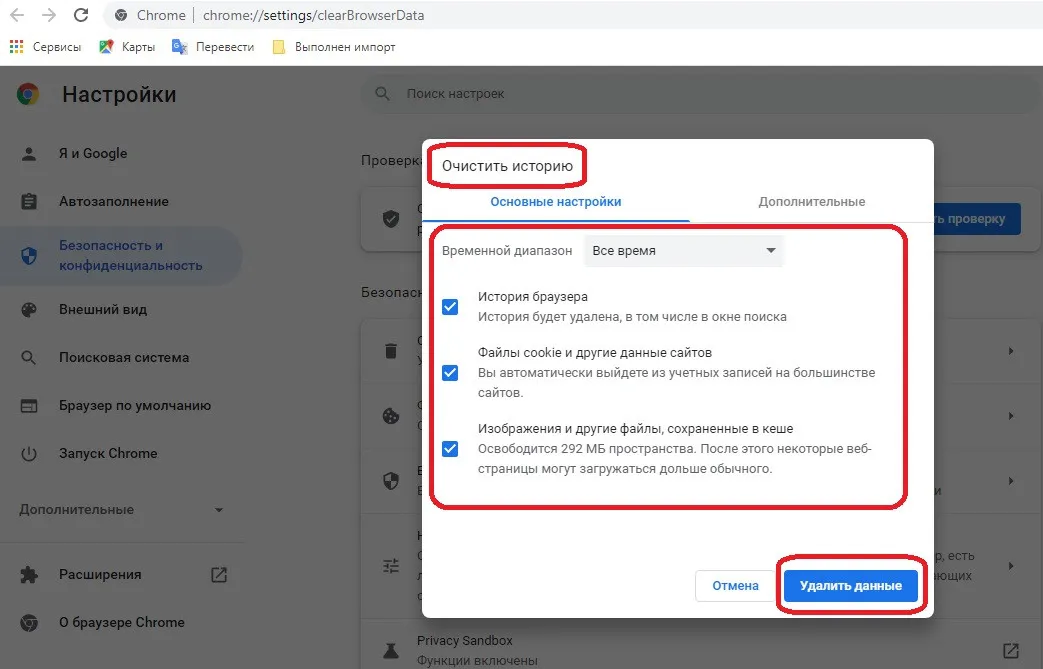Expand the Дополнительные sidebar section

[120, 510]
